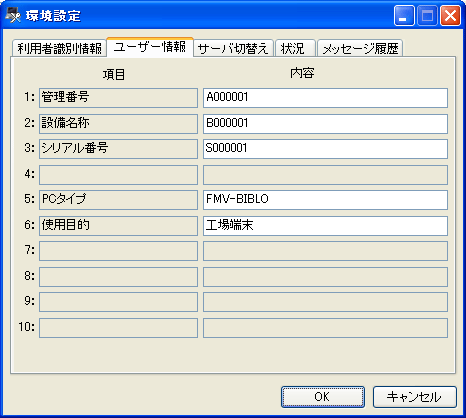Open the サーバ切替え tab
Image resolution: width=466 pixels, height=418 pixels.
click(233, 48)
